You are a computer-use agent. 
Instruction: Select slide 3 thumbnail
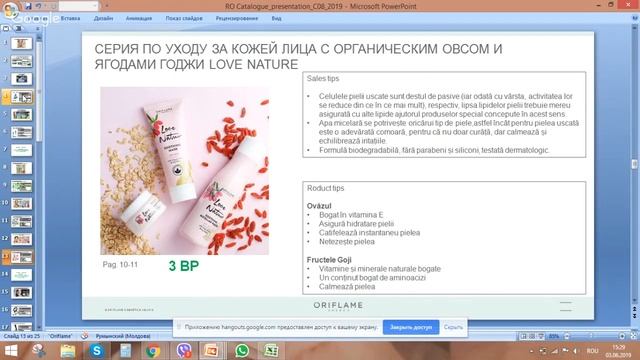point(21,78)
